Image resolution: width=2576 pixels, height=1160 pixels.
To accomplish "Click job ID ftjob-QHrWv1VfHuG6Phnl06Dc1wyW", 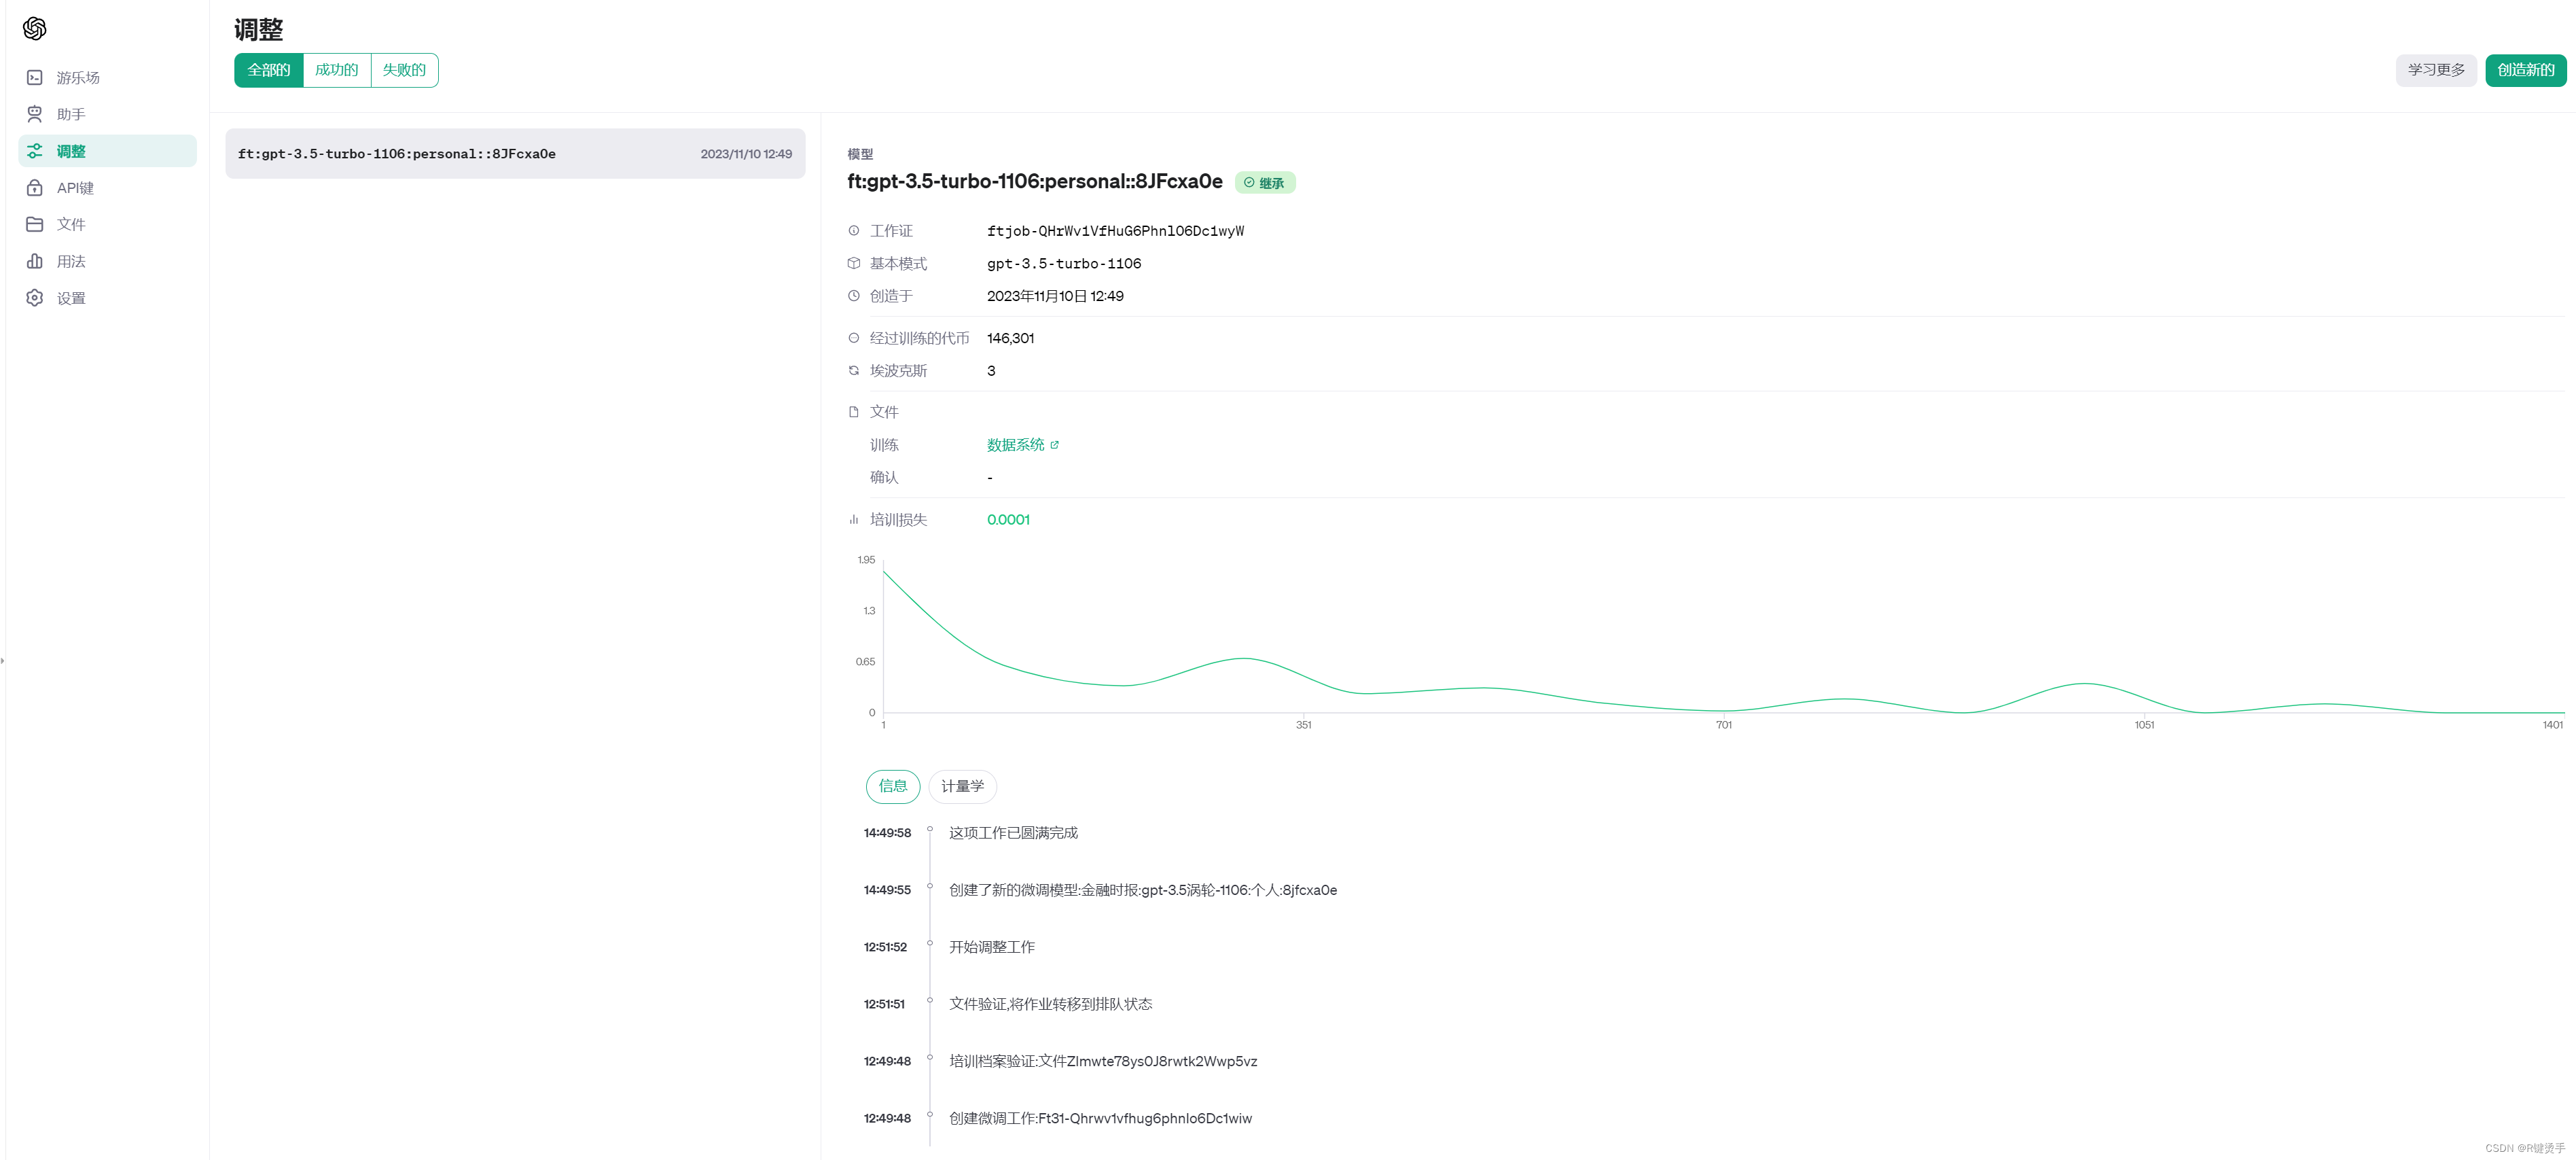I will click(1115, 231).
